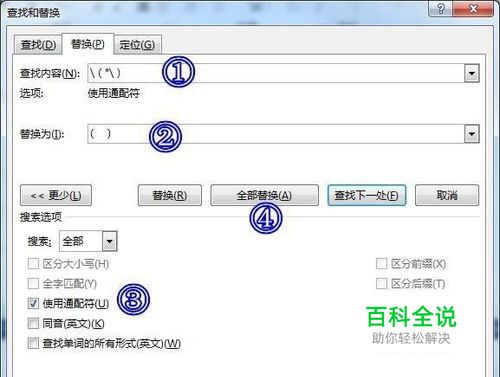The image size is (500, 377).
Task: Click the 全部替换(A) button
Action: [264, 195]
